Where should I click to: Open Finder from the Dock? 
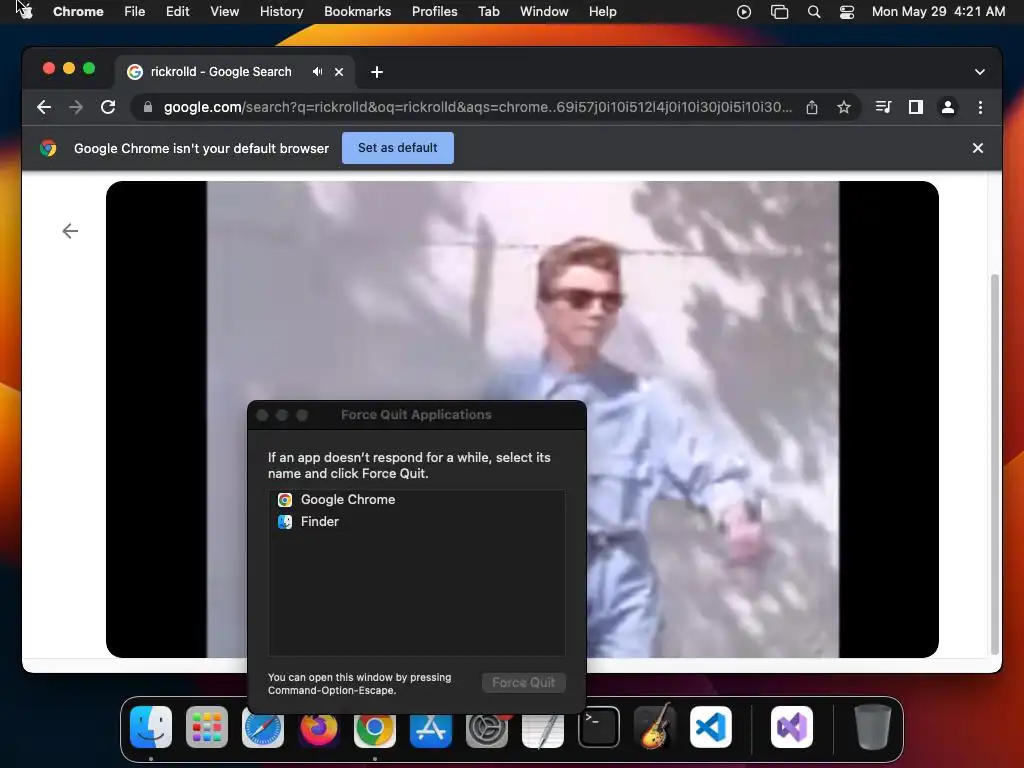[x=151, y=727]
